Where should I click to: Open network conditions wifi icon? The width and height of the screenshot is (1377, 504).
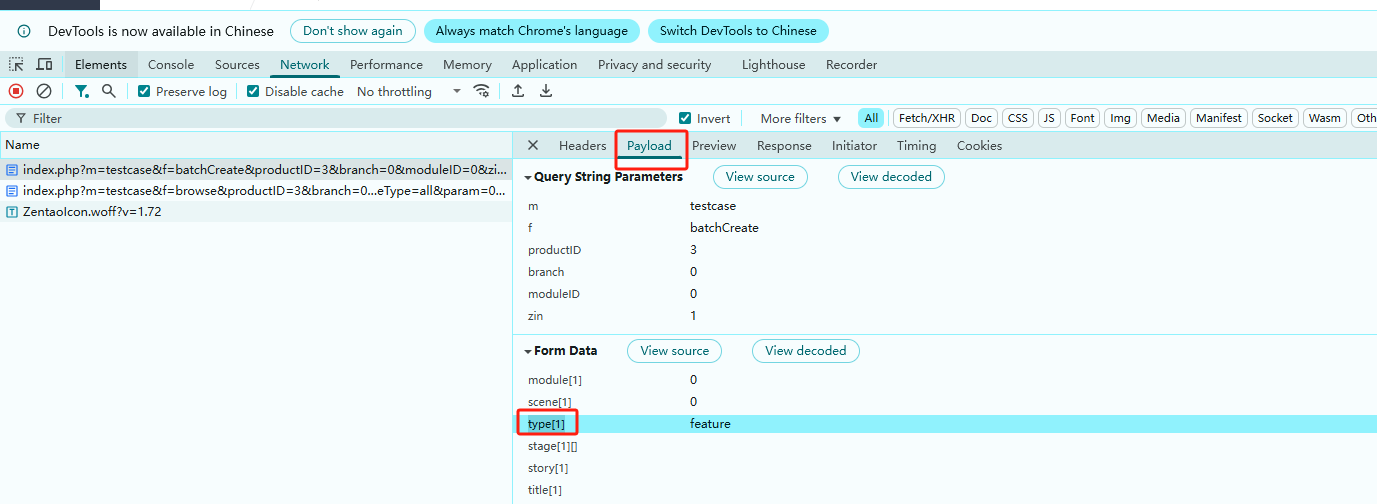click(x=482, y=91)
